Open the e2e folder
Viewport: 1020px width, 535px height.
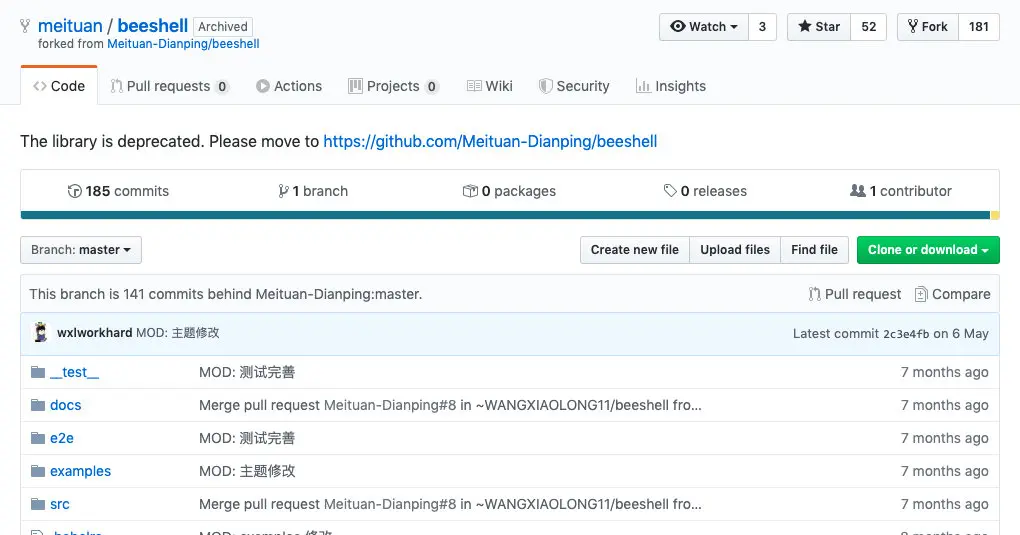click(x=62, y=438)
